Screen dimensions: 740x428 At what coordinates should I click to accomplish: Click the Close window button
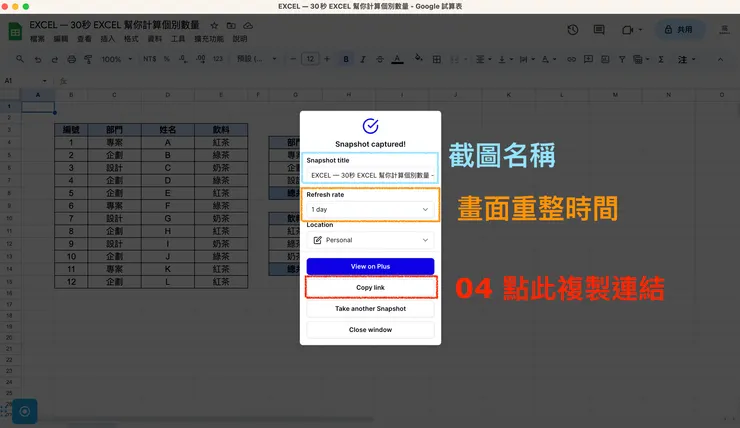pyautogui.click(x=370, y=329)
